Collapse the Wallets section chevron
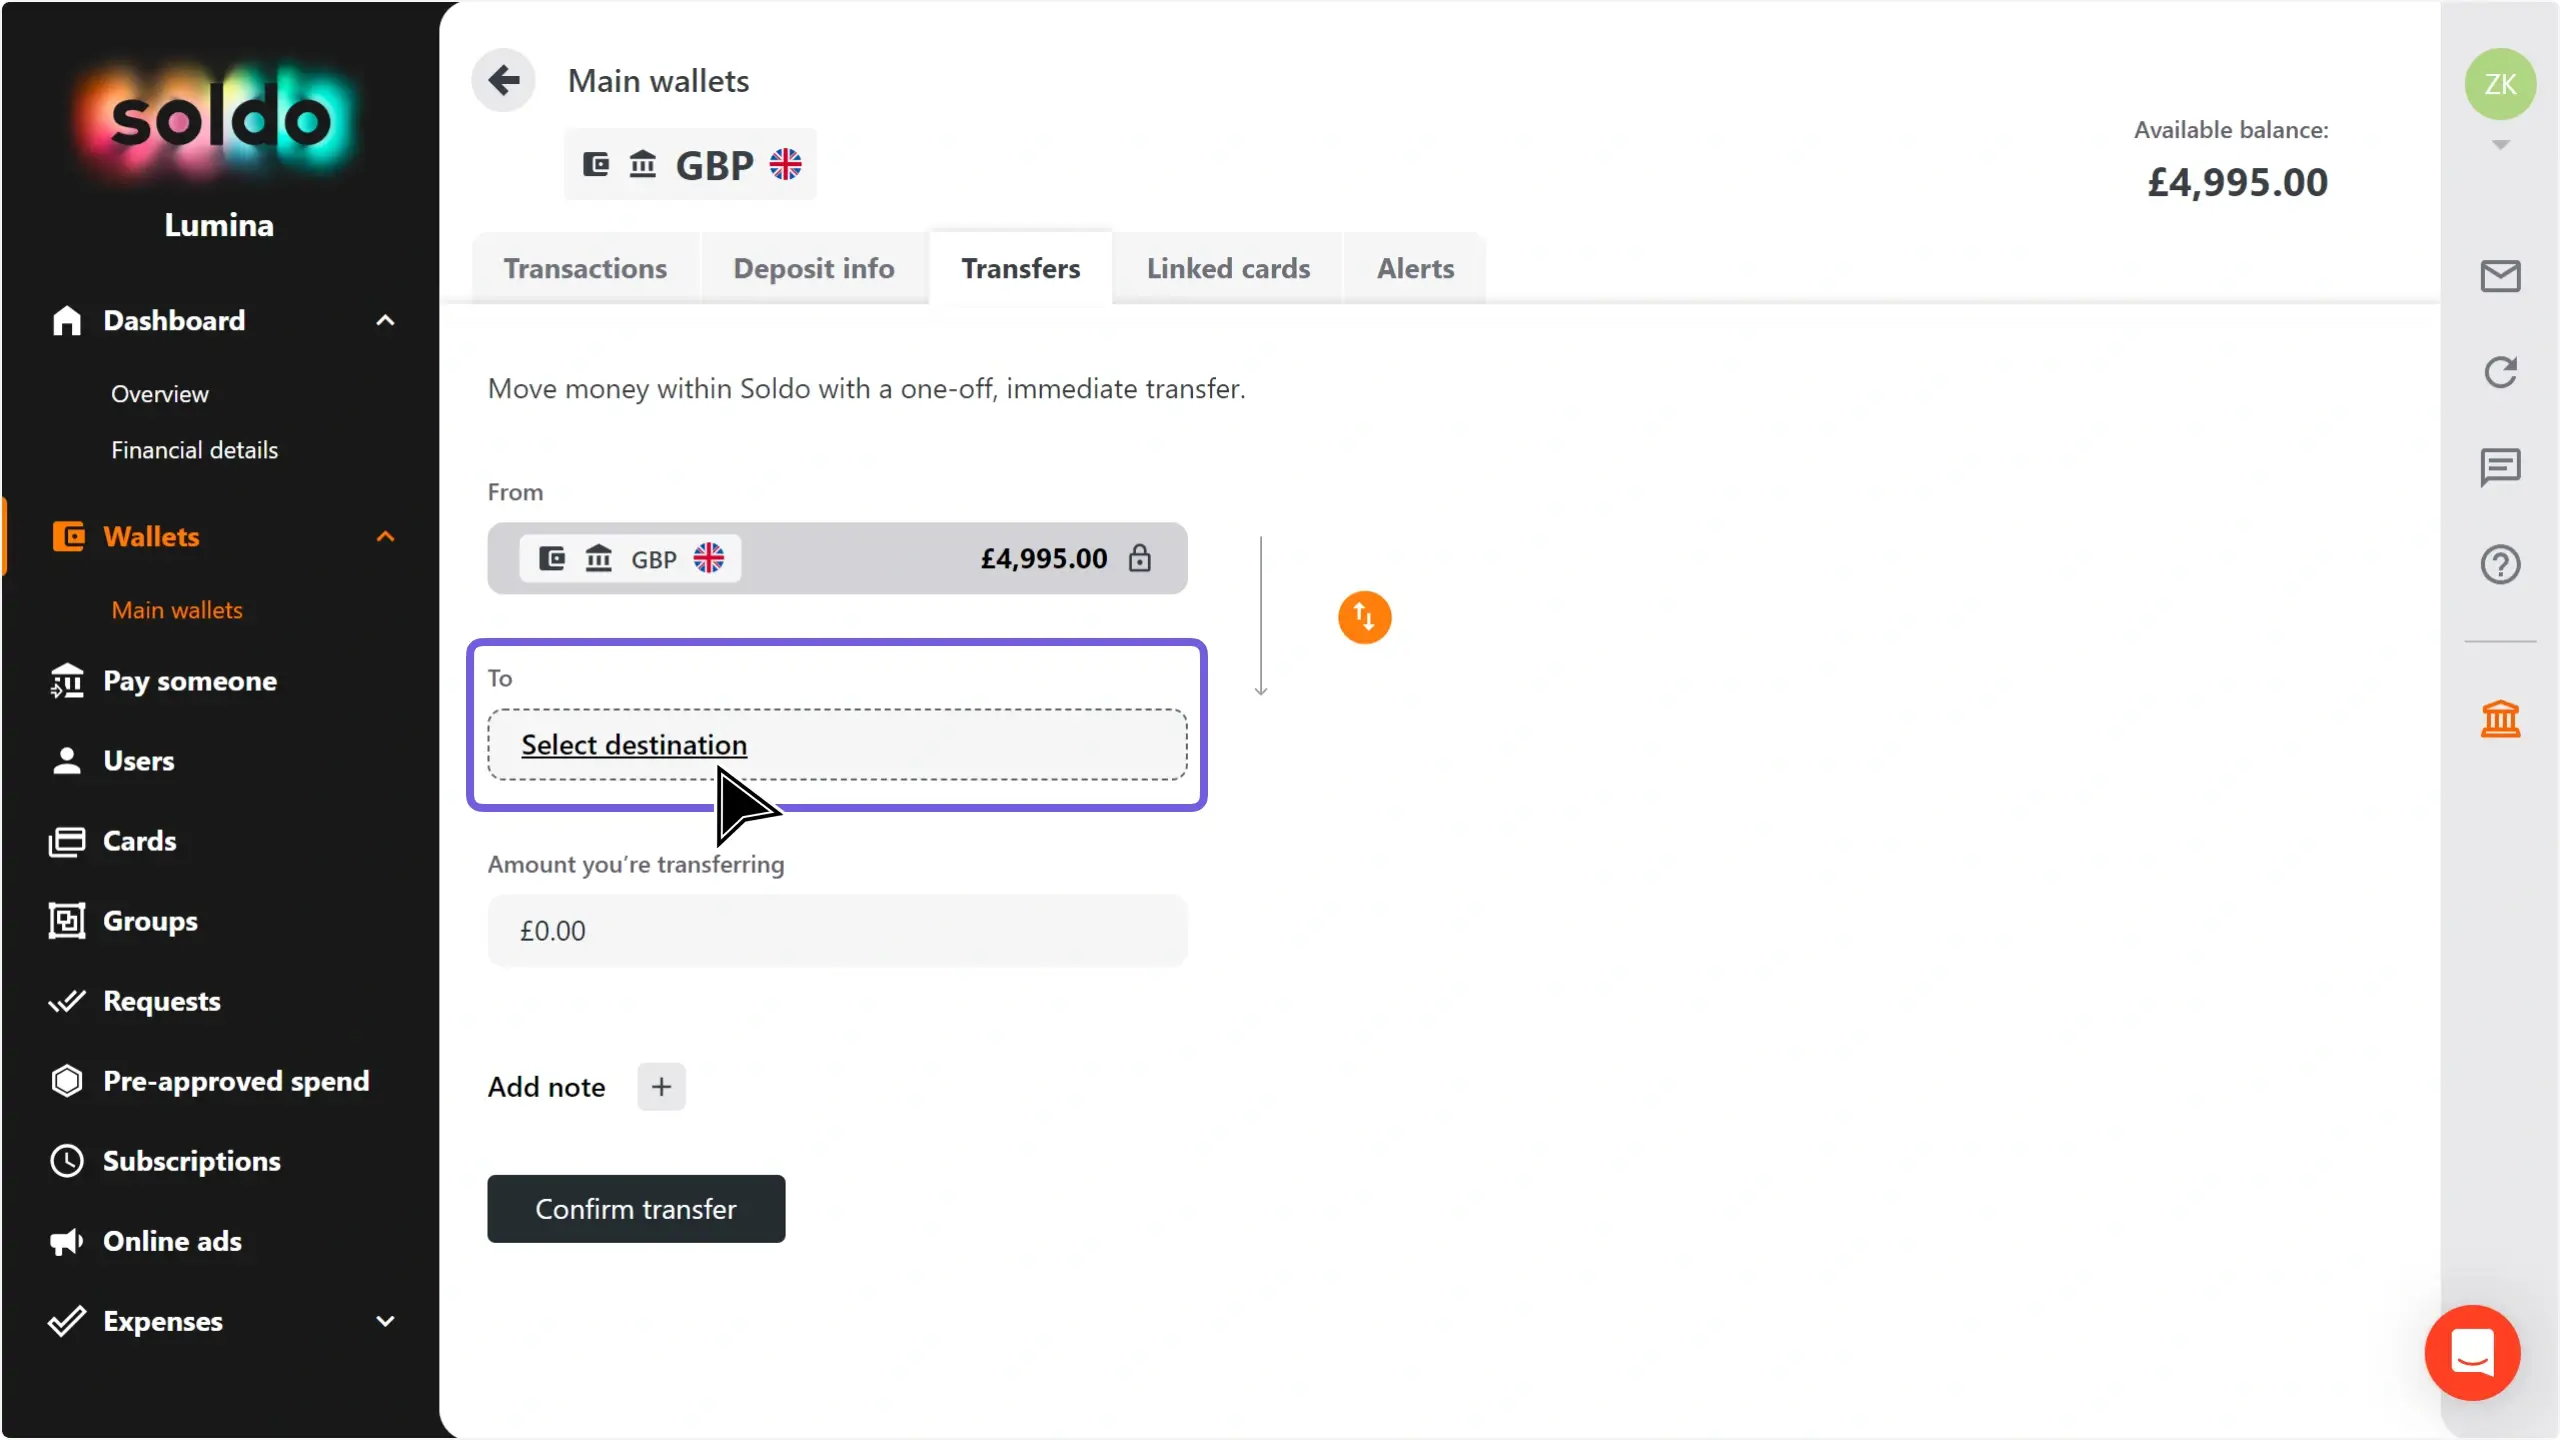 coord(385,536)
